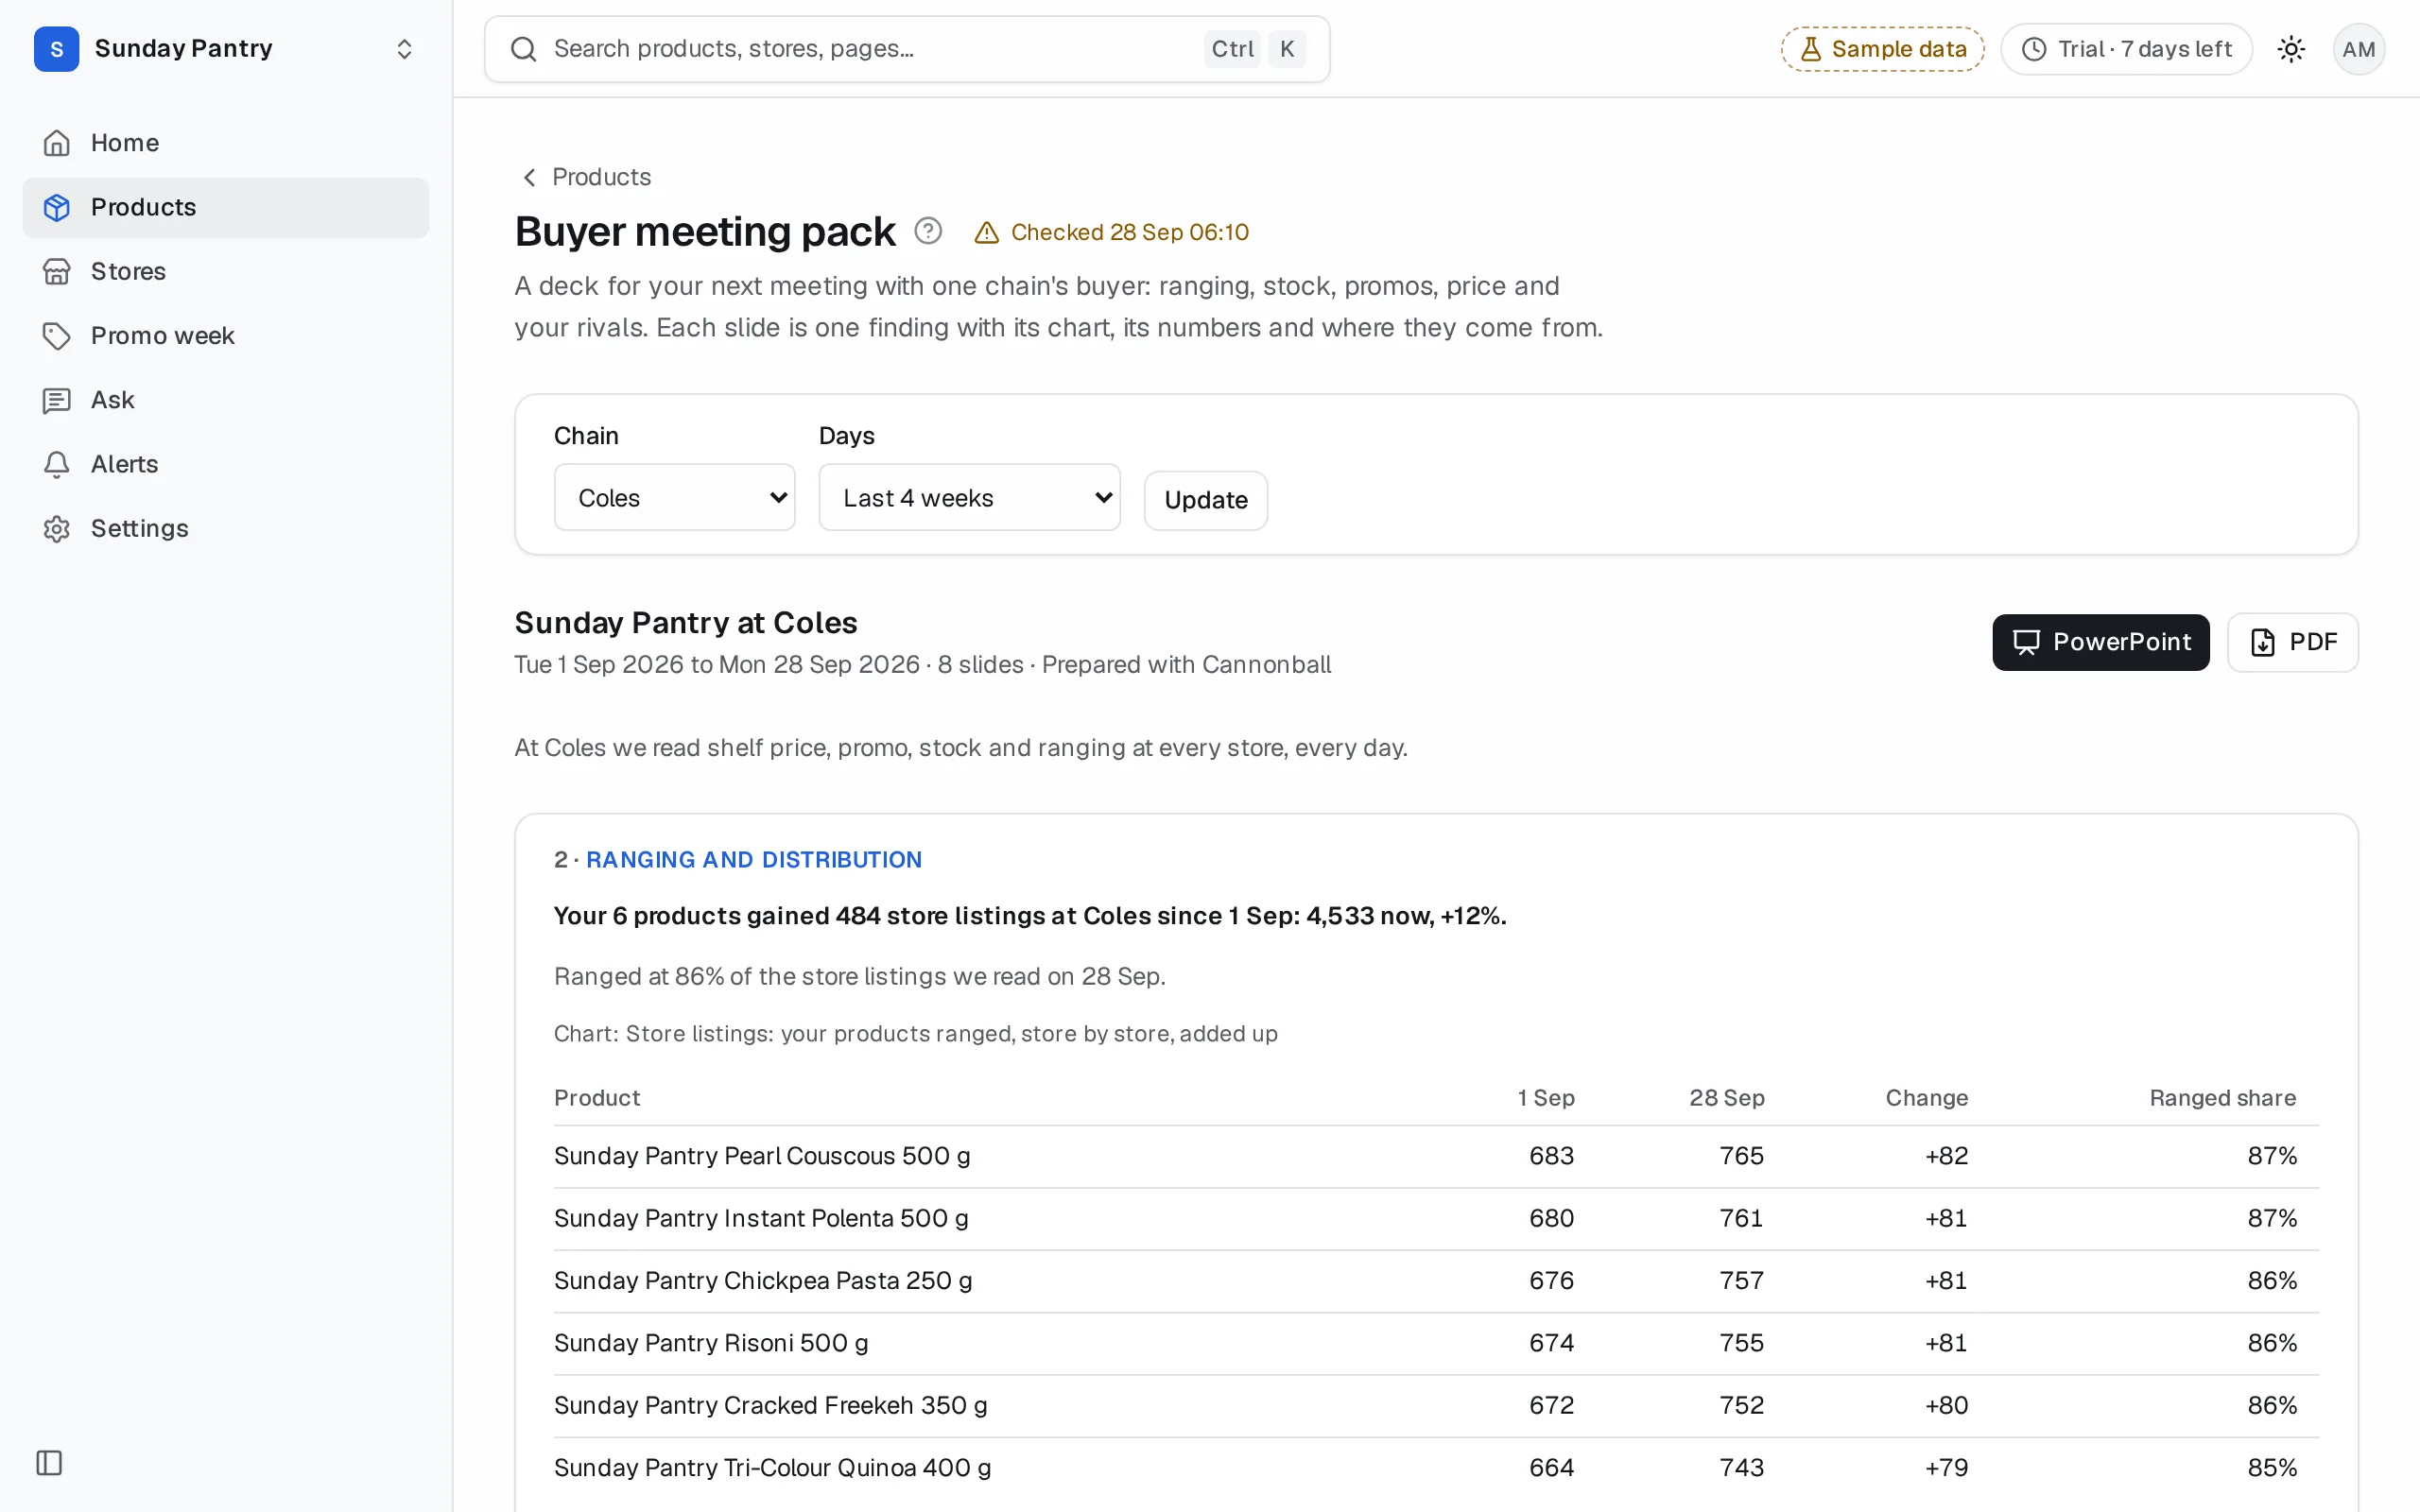Click the back chevron beside Products
Screen dimensions: 2420x1512
coord(529,177)
